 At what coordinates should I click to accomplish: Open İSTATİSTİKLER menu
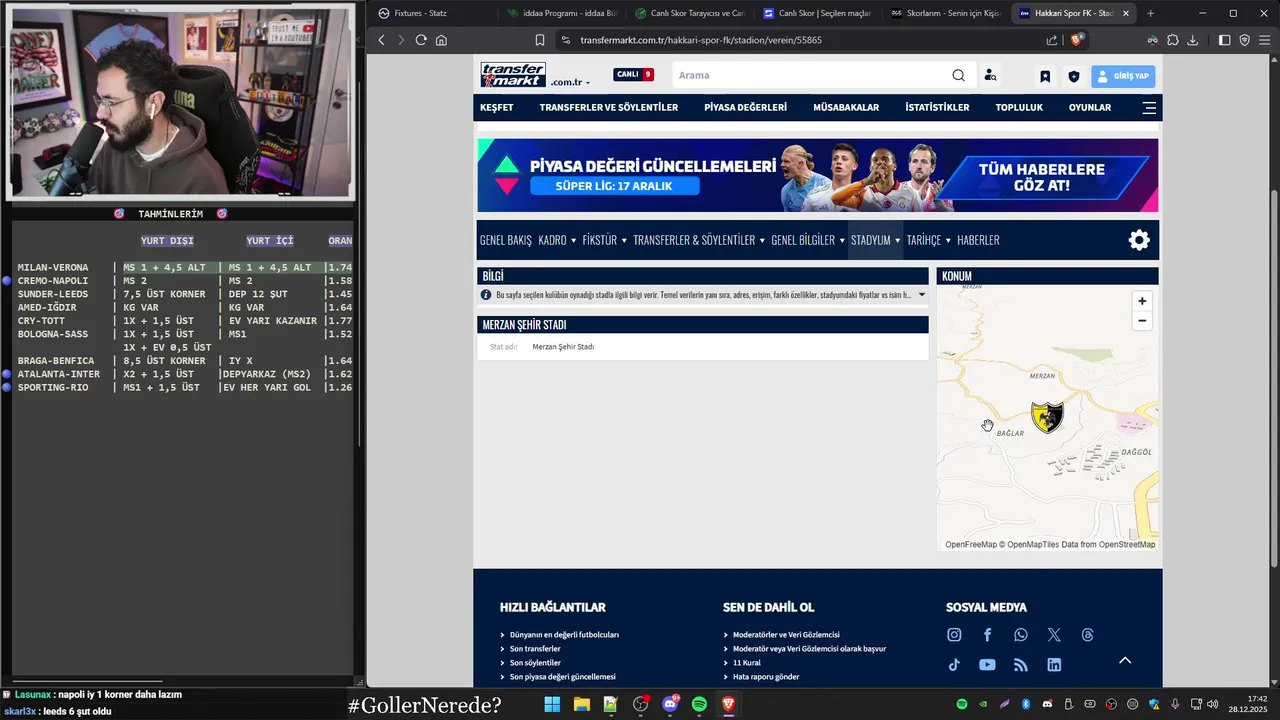tap(937, 107)
